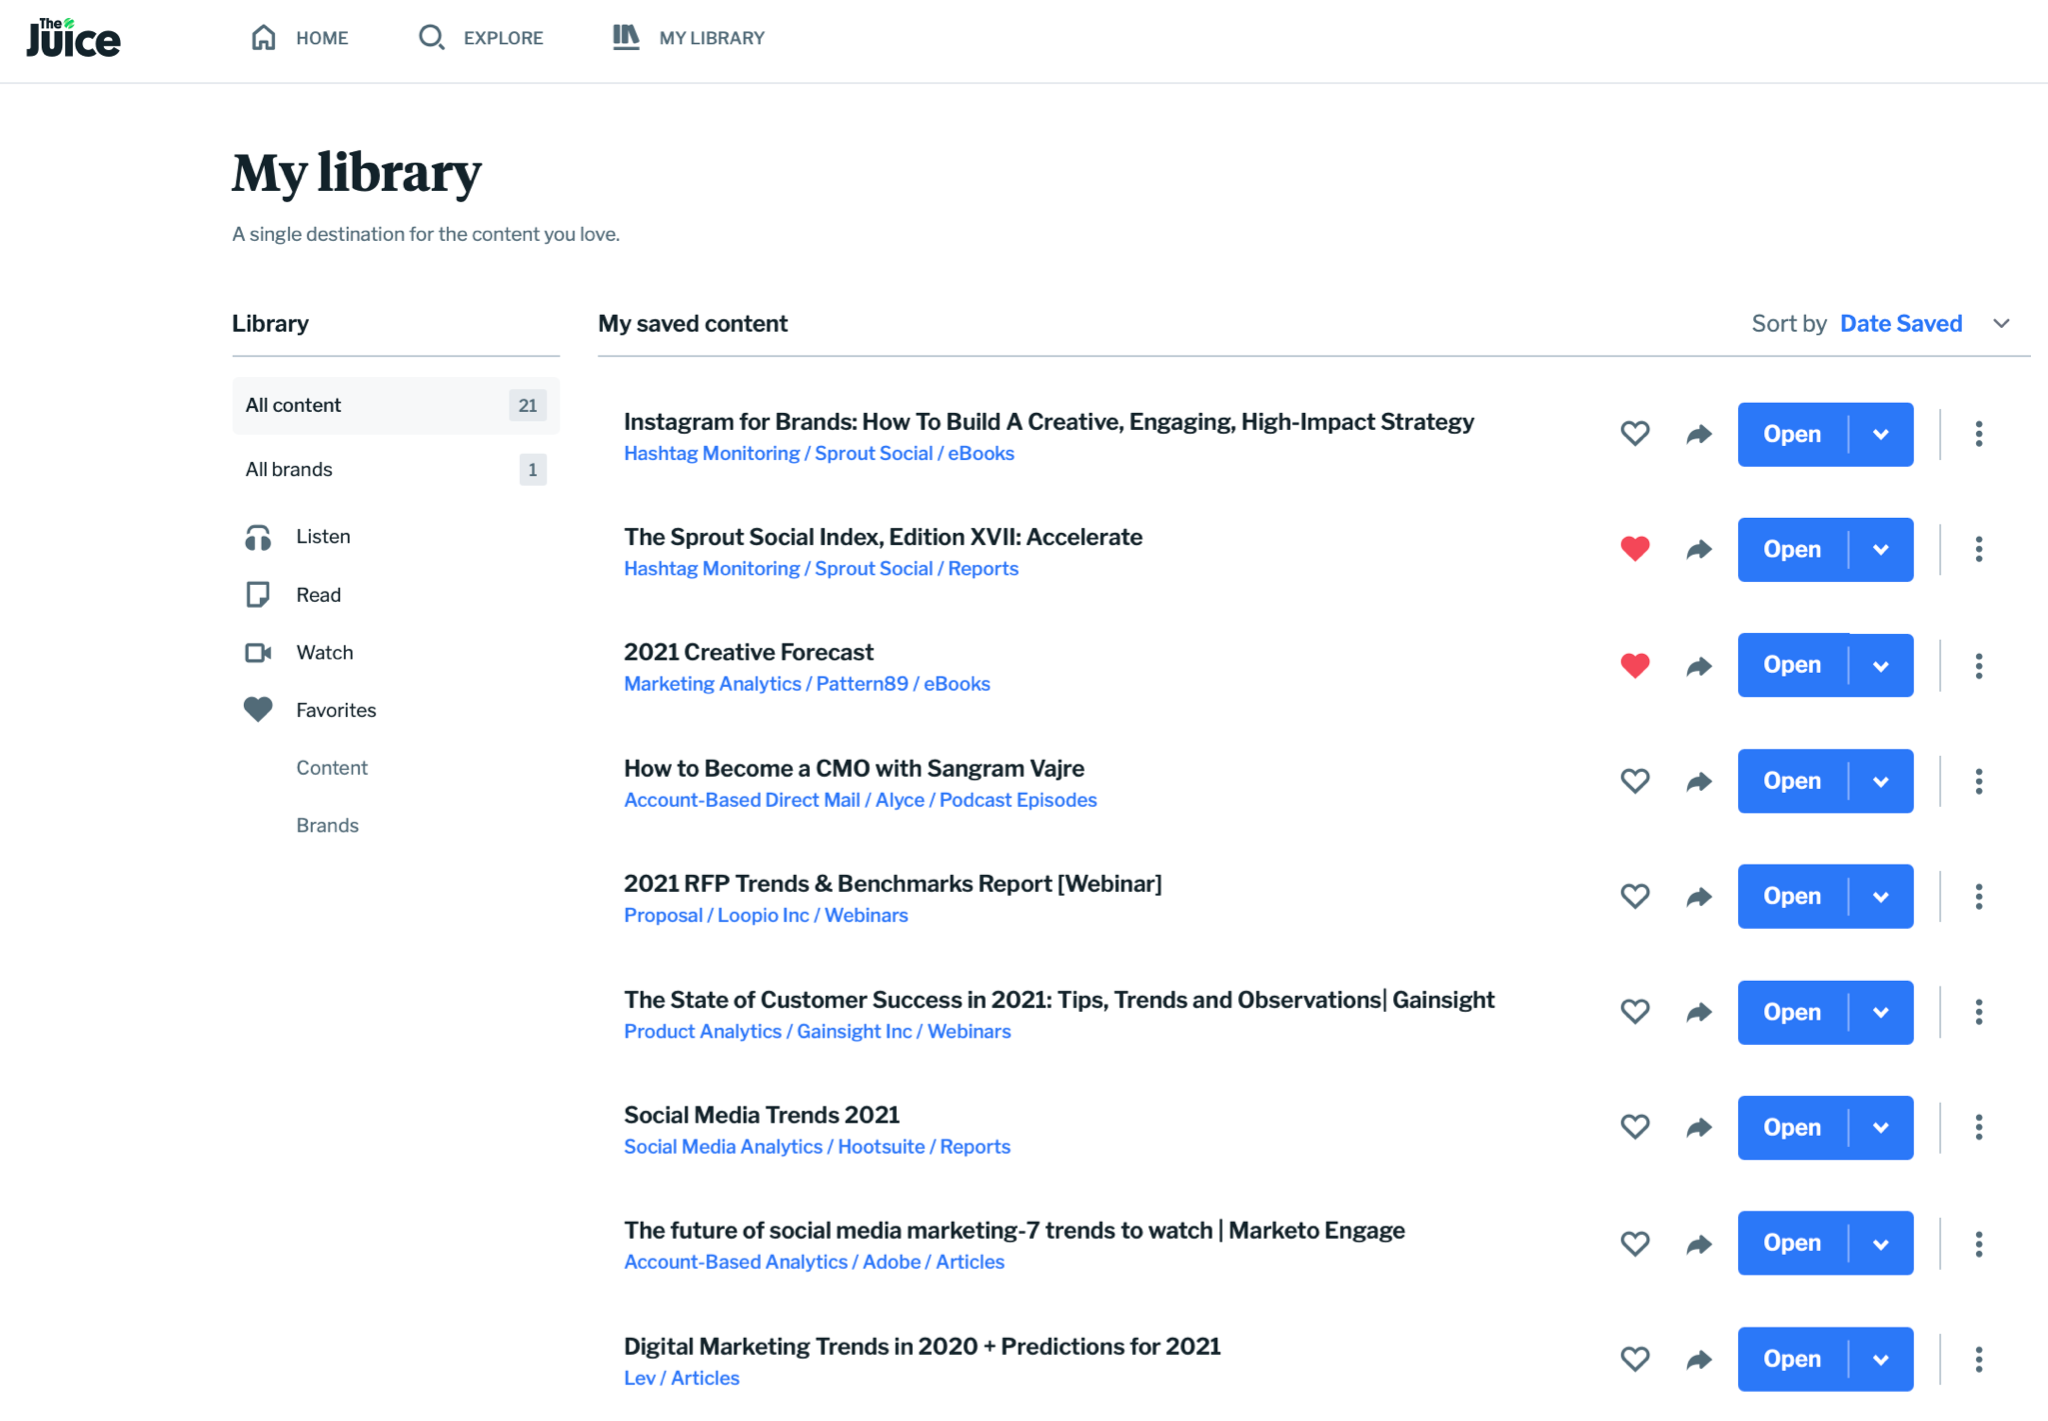Go to the Explore nav item

click(481, 38)
